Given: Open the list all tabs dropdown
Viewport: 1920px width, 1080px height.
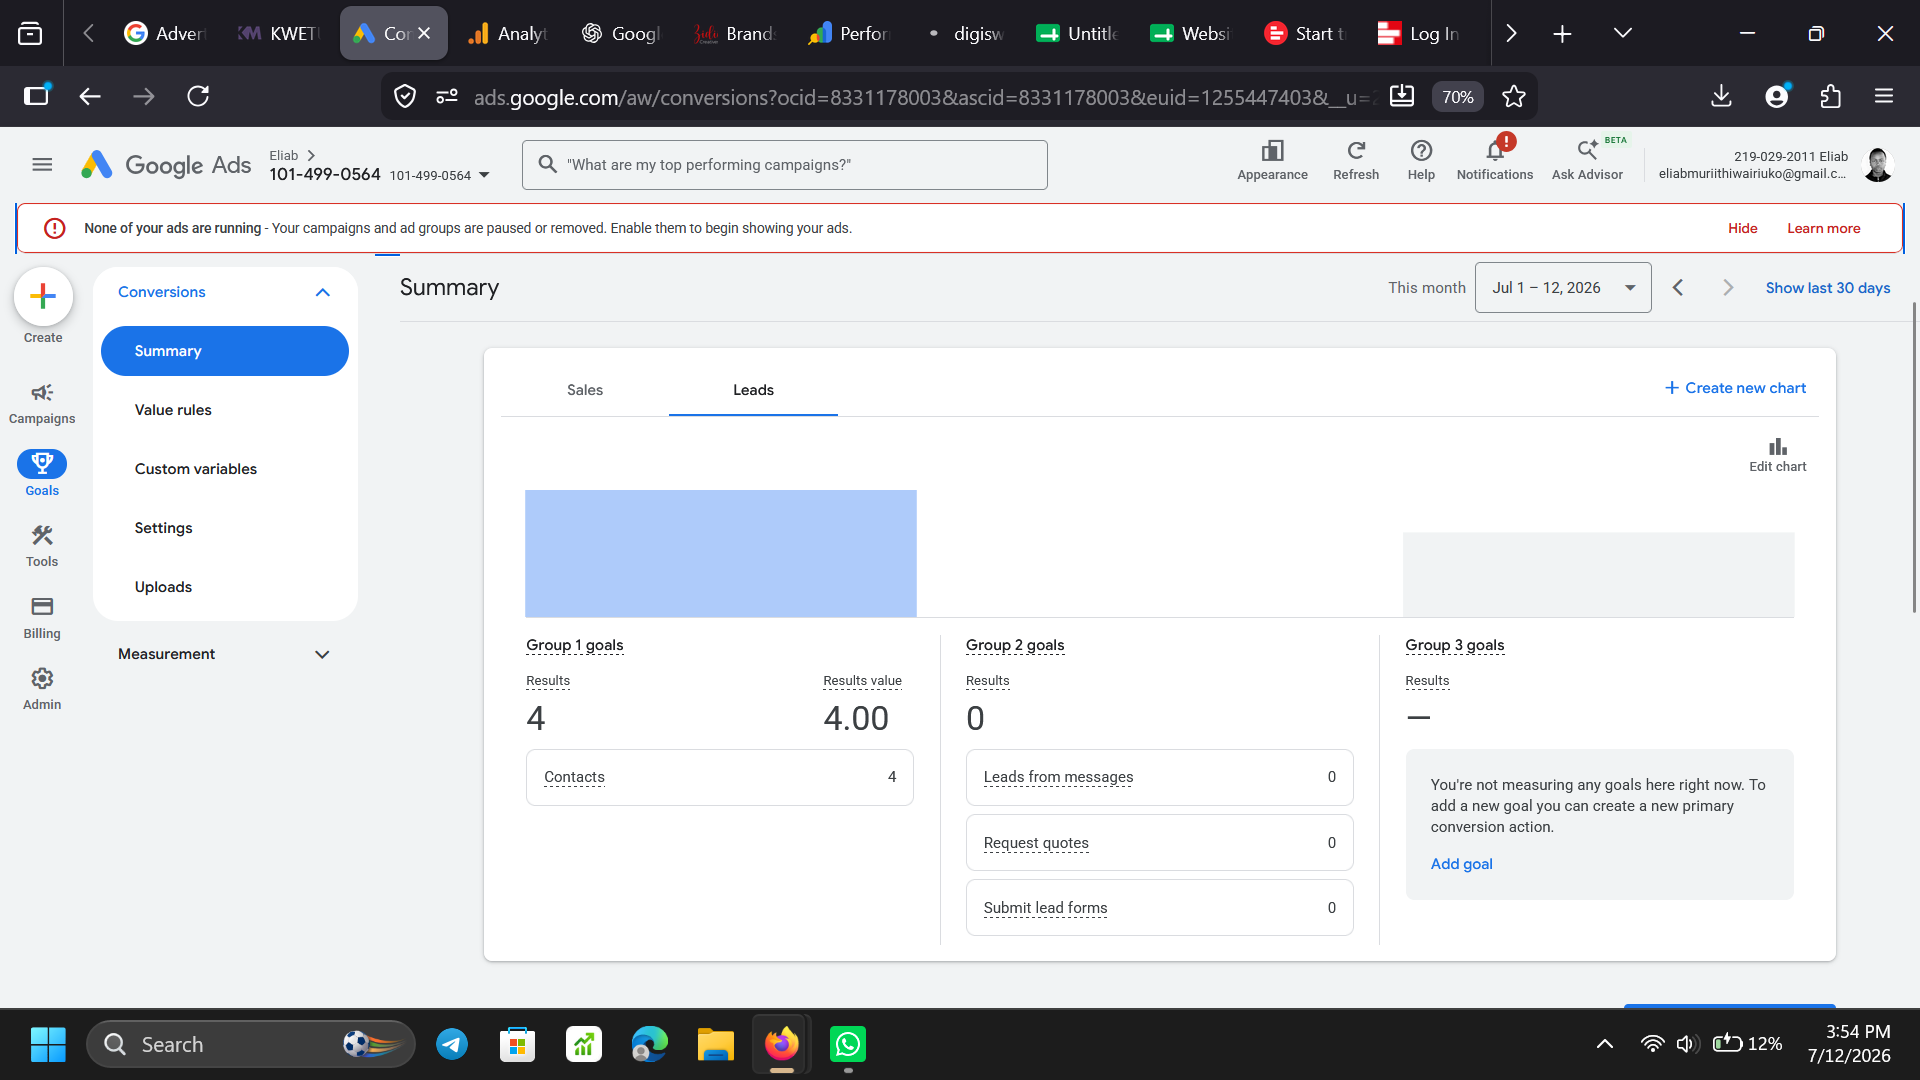Looking at the screenshot, I should pyautogui.click(x=1622, y=33).
